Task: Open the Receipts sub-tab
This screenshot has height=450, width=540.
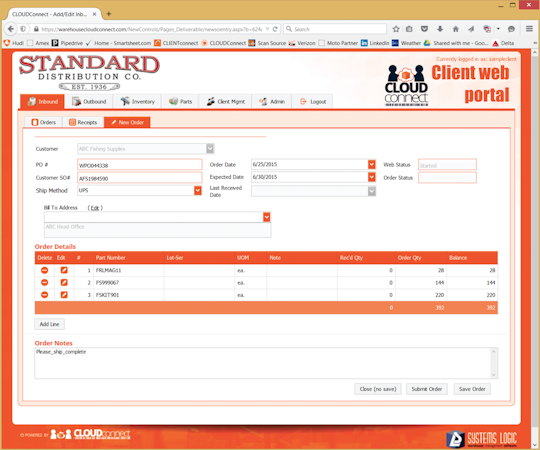Action: [83, 122]
